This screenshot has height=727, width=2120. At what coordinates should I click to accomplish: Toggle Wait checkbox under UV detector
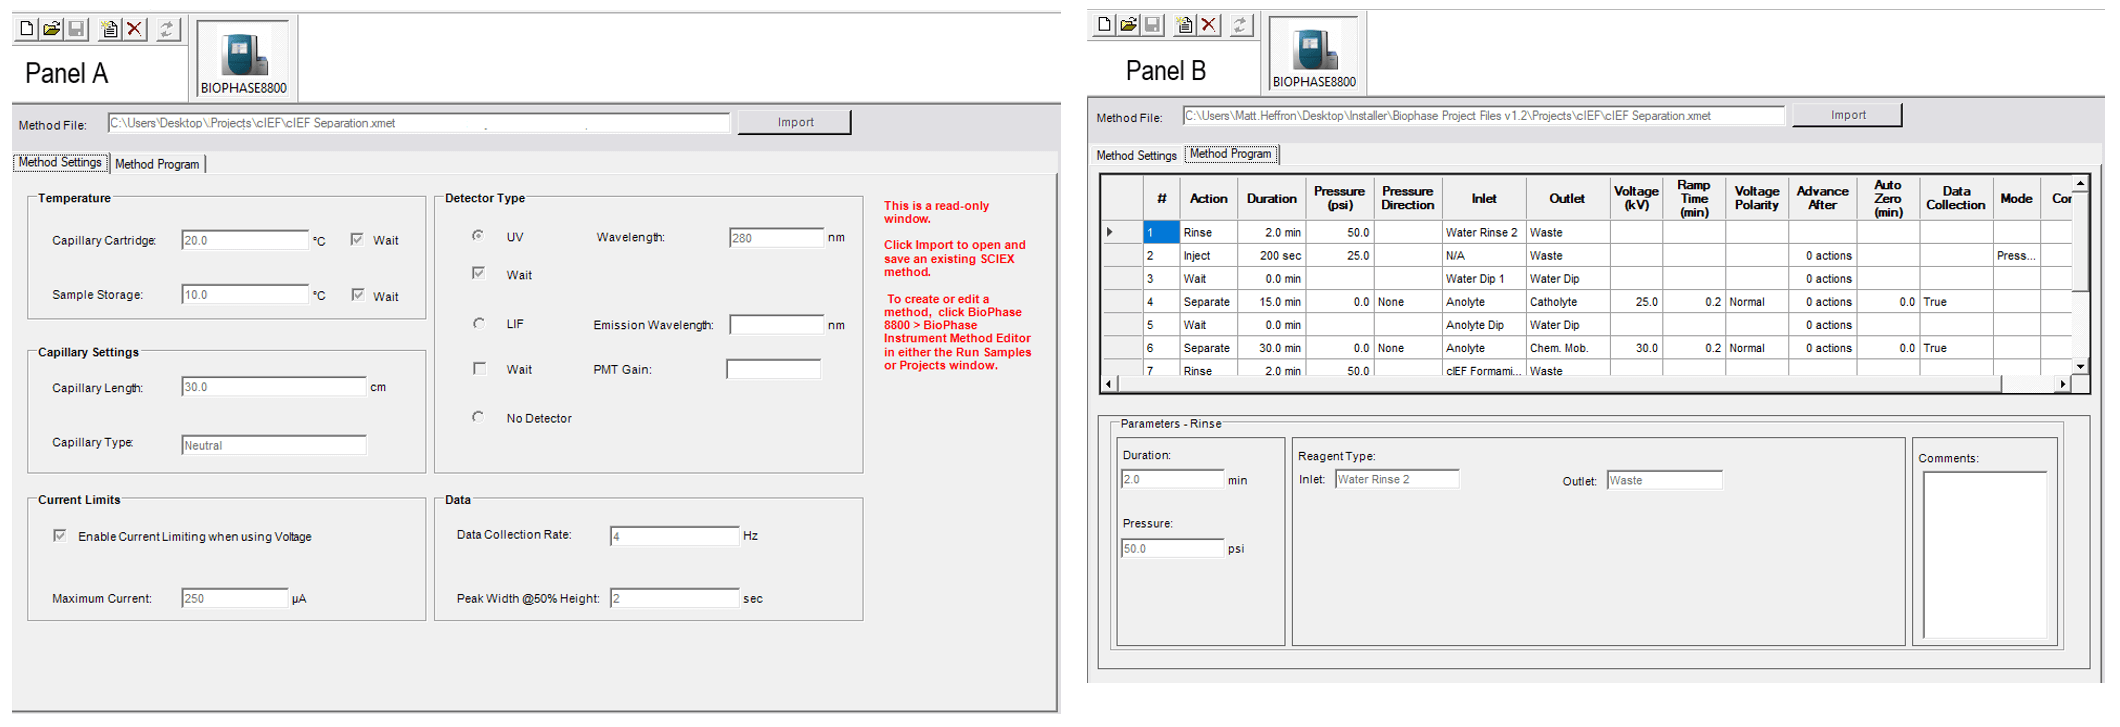pyautogui.click(x=479, y=273)
